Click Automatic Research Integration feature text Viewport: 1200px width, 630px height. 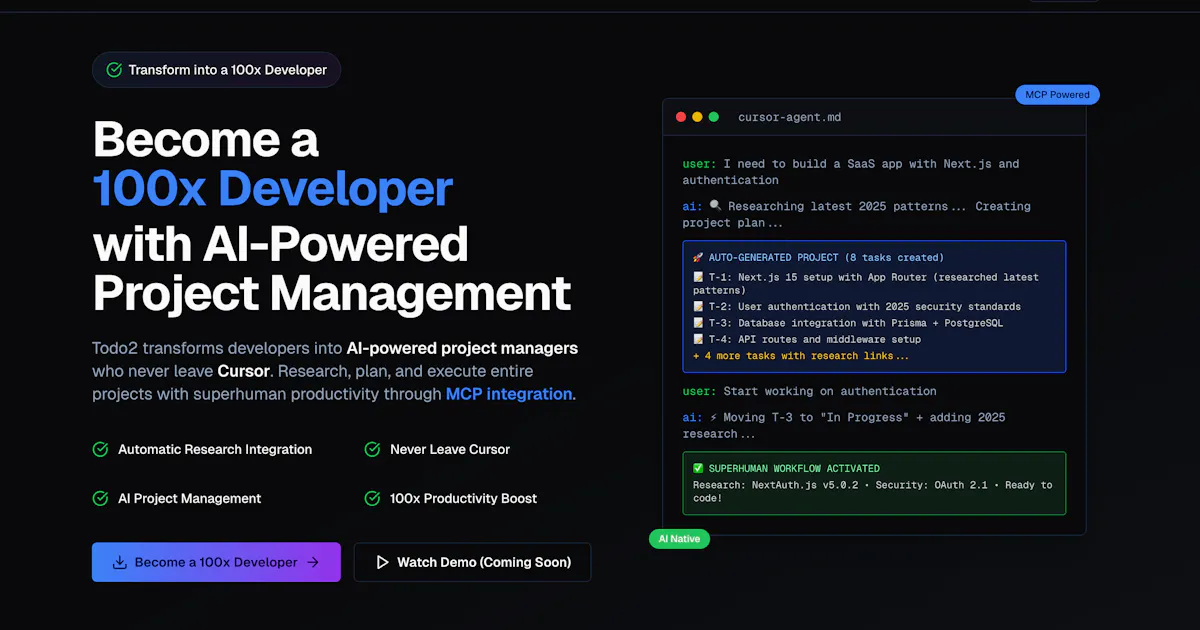tap(215, 450)
